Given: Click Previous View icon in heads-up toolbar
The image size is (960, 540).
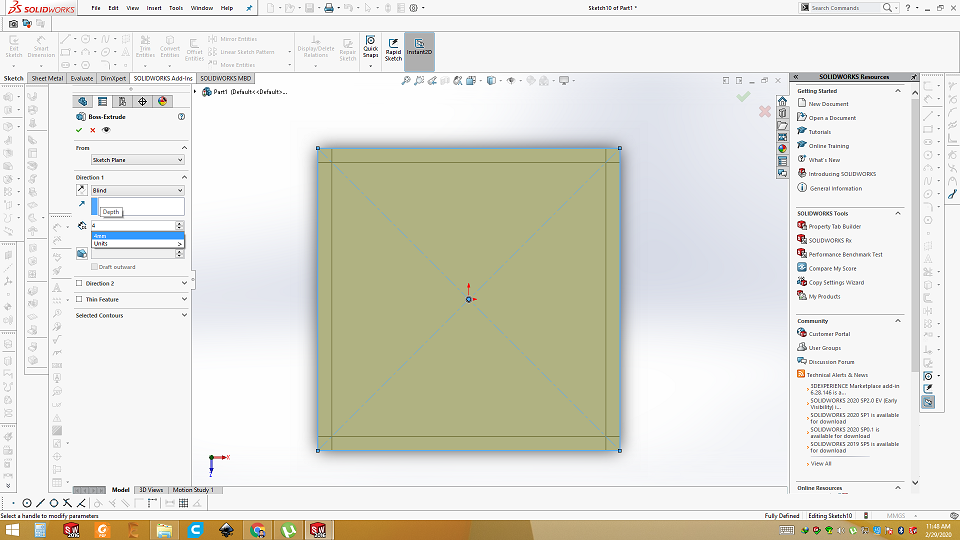Looking at the screenshot, I should click(x=432, y=80).
